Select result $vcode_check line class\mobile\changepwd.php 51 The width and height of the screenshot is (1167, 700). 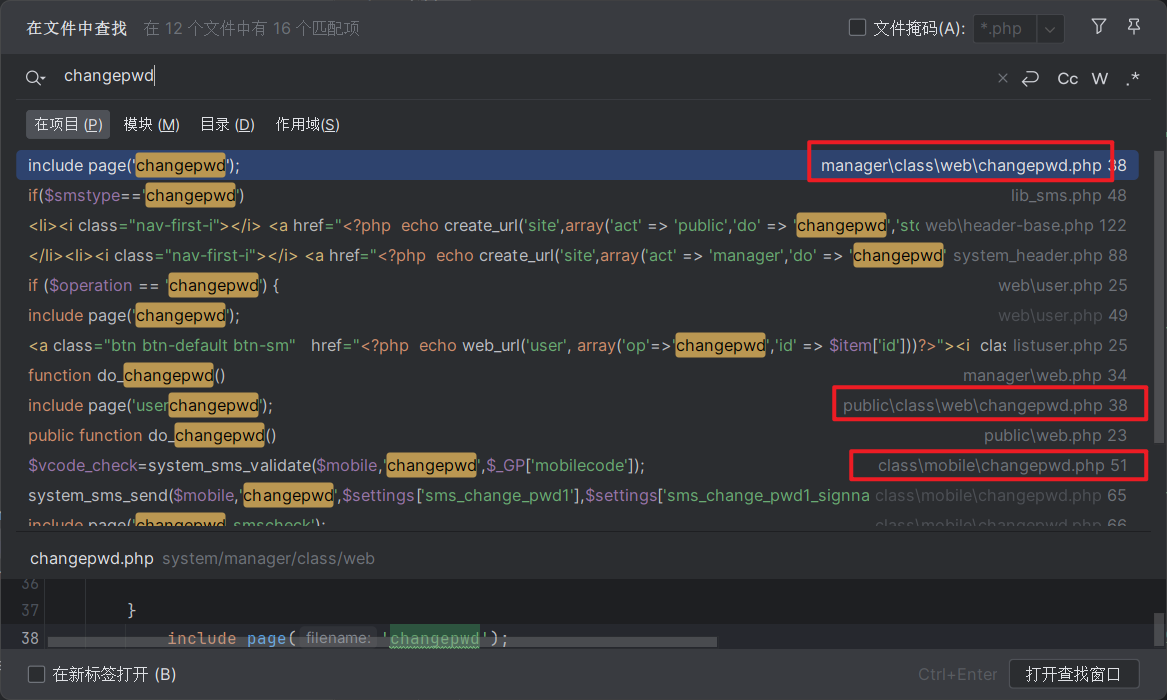578,466
